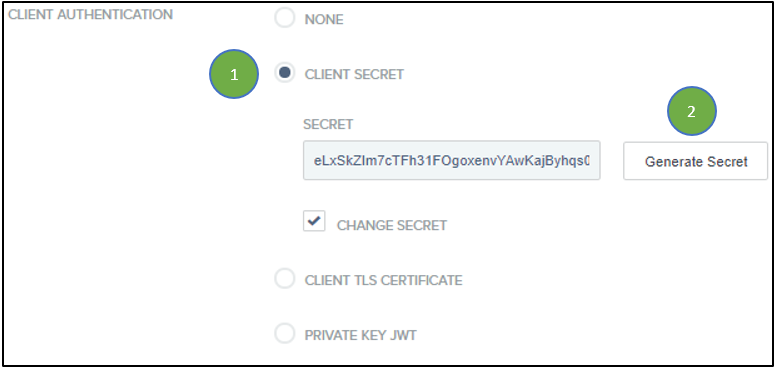
Task: Click the PRIVATE KEY JWT label text
Action: click(360, 335)
